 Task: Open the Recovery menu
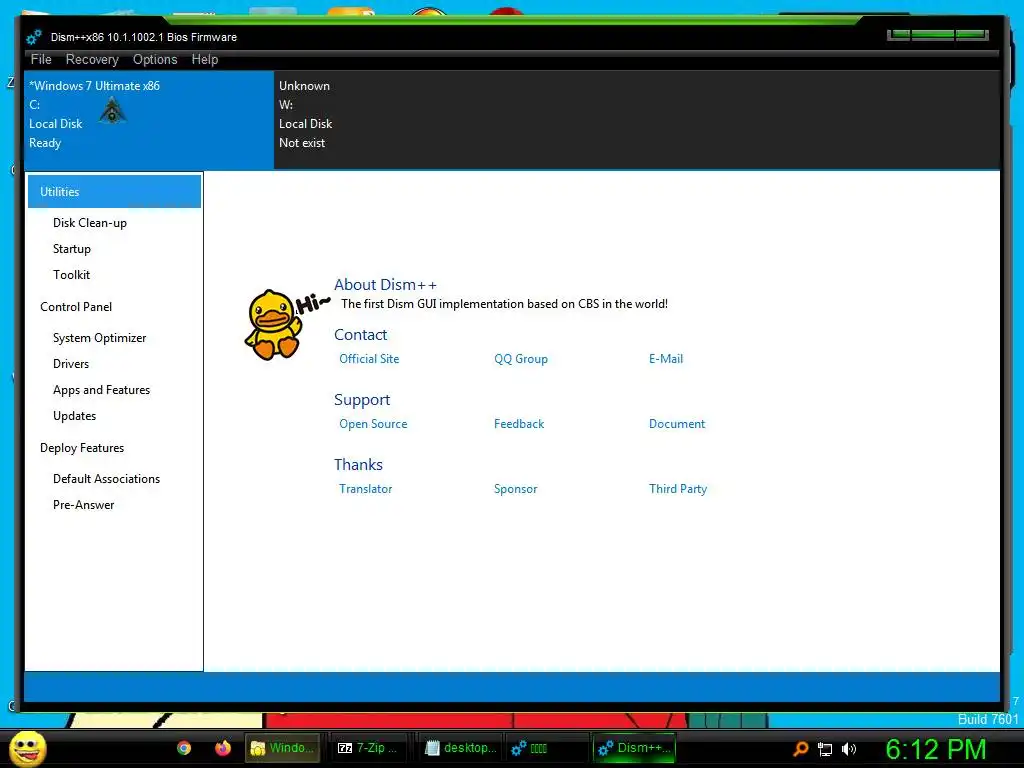point(92,59)
